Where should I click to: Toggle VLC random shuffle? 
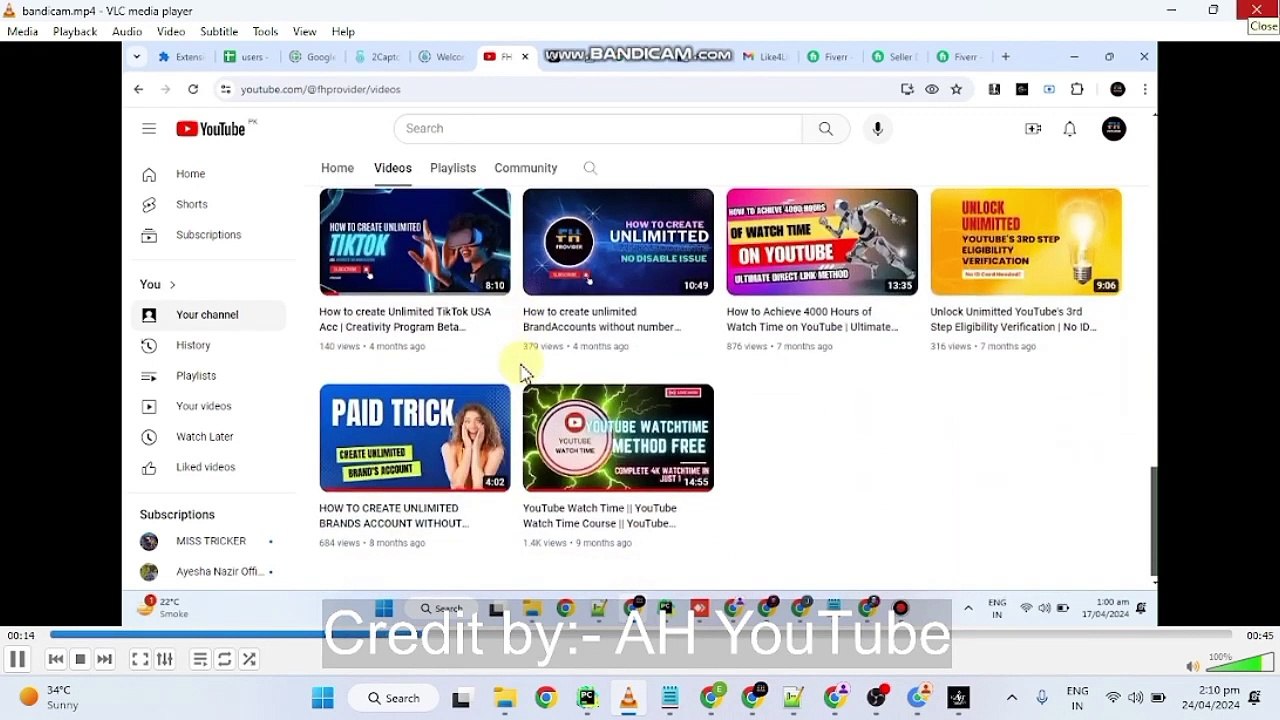click(249, 659)
